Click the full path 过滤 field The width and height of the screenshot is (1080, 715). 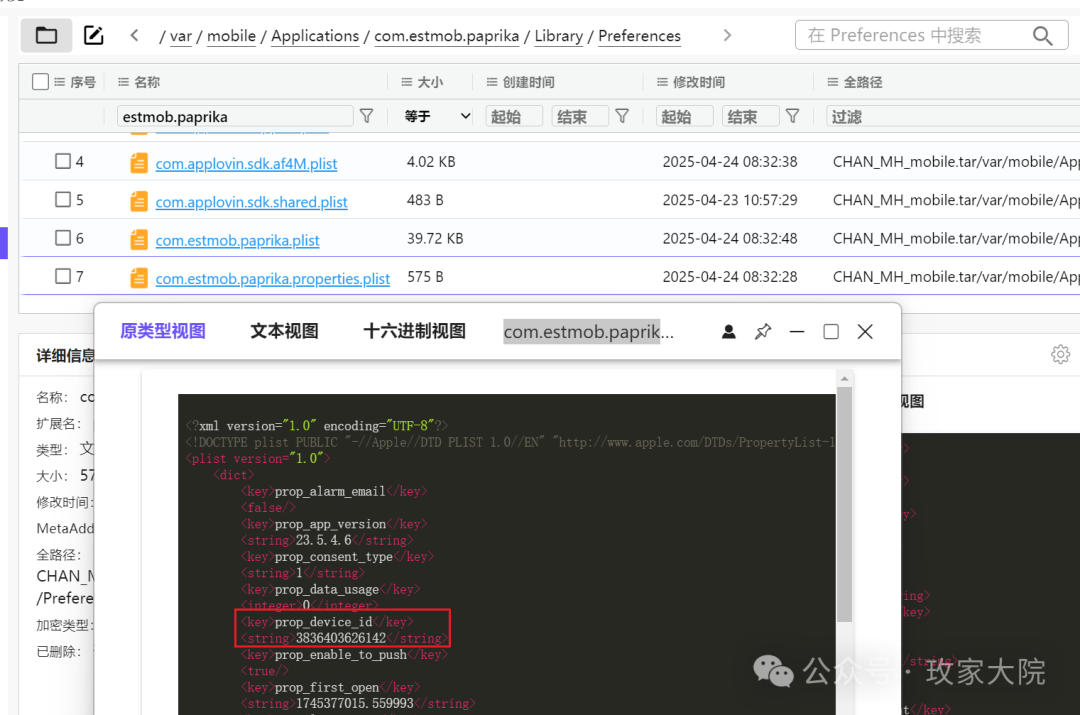pos(953,116)
